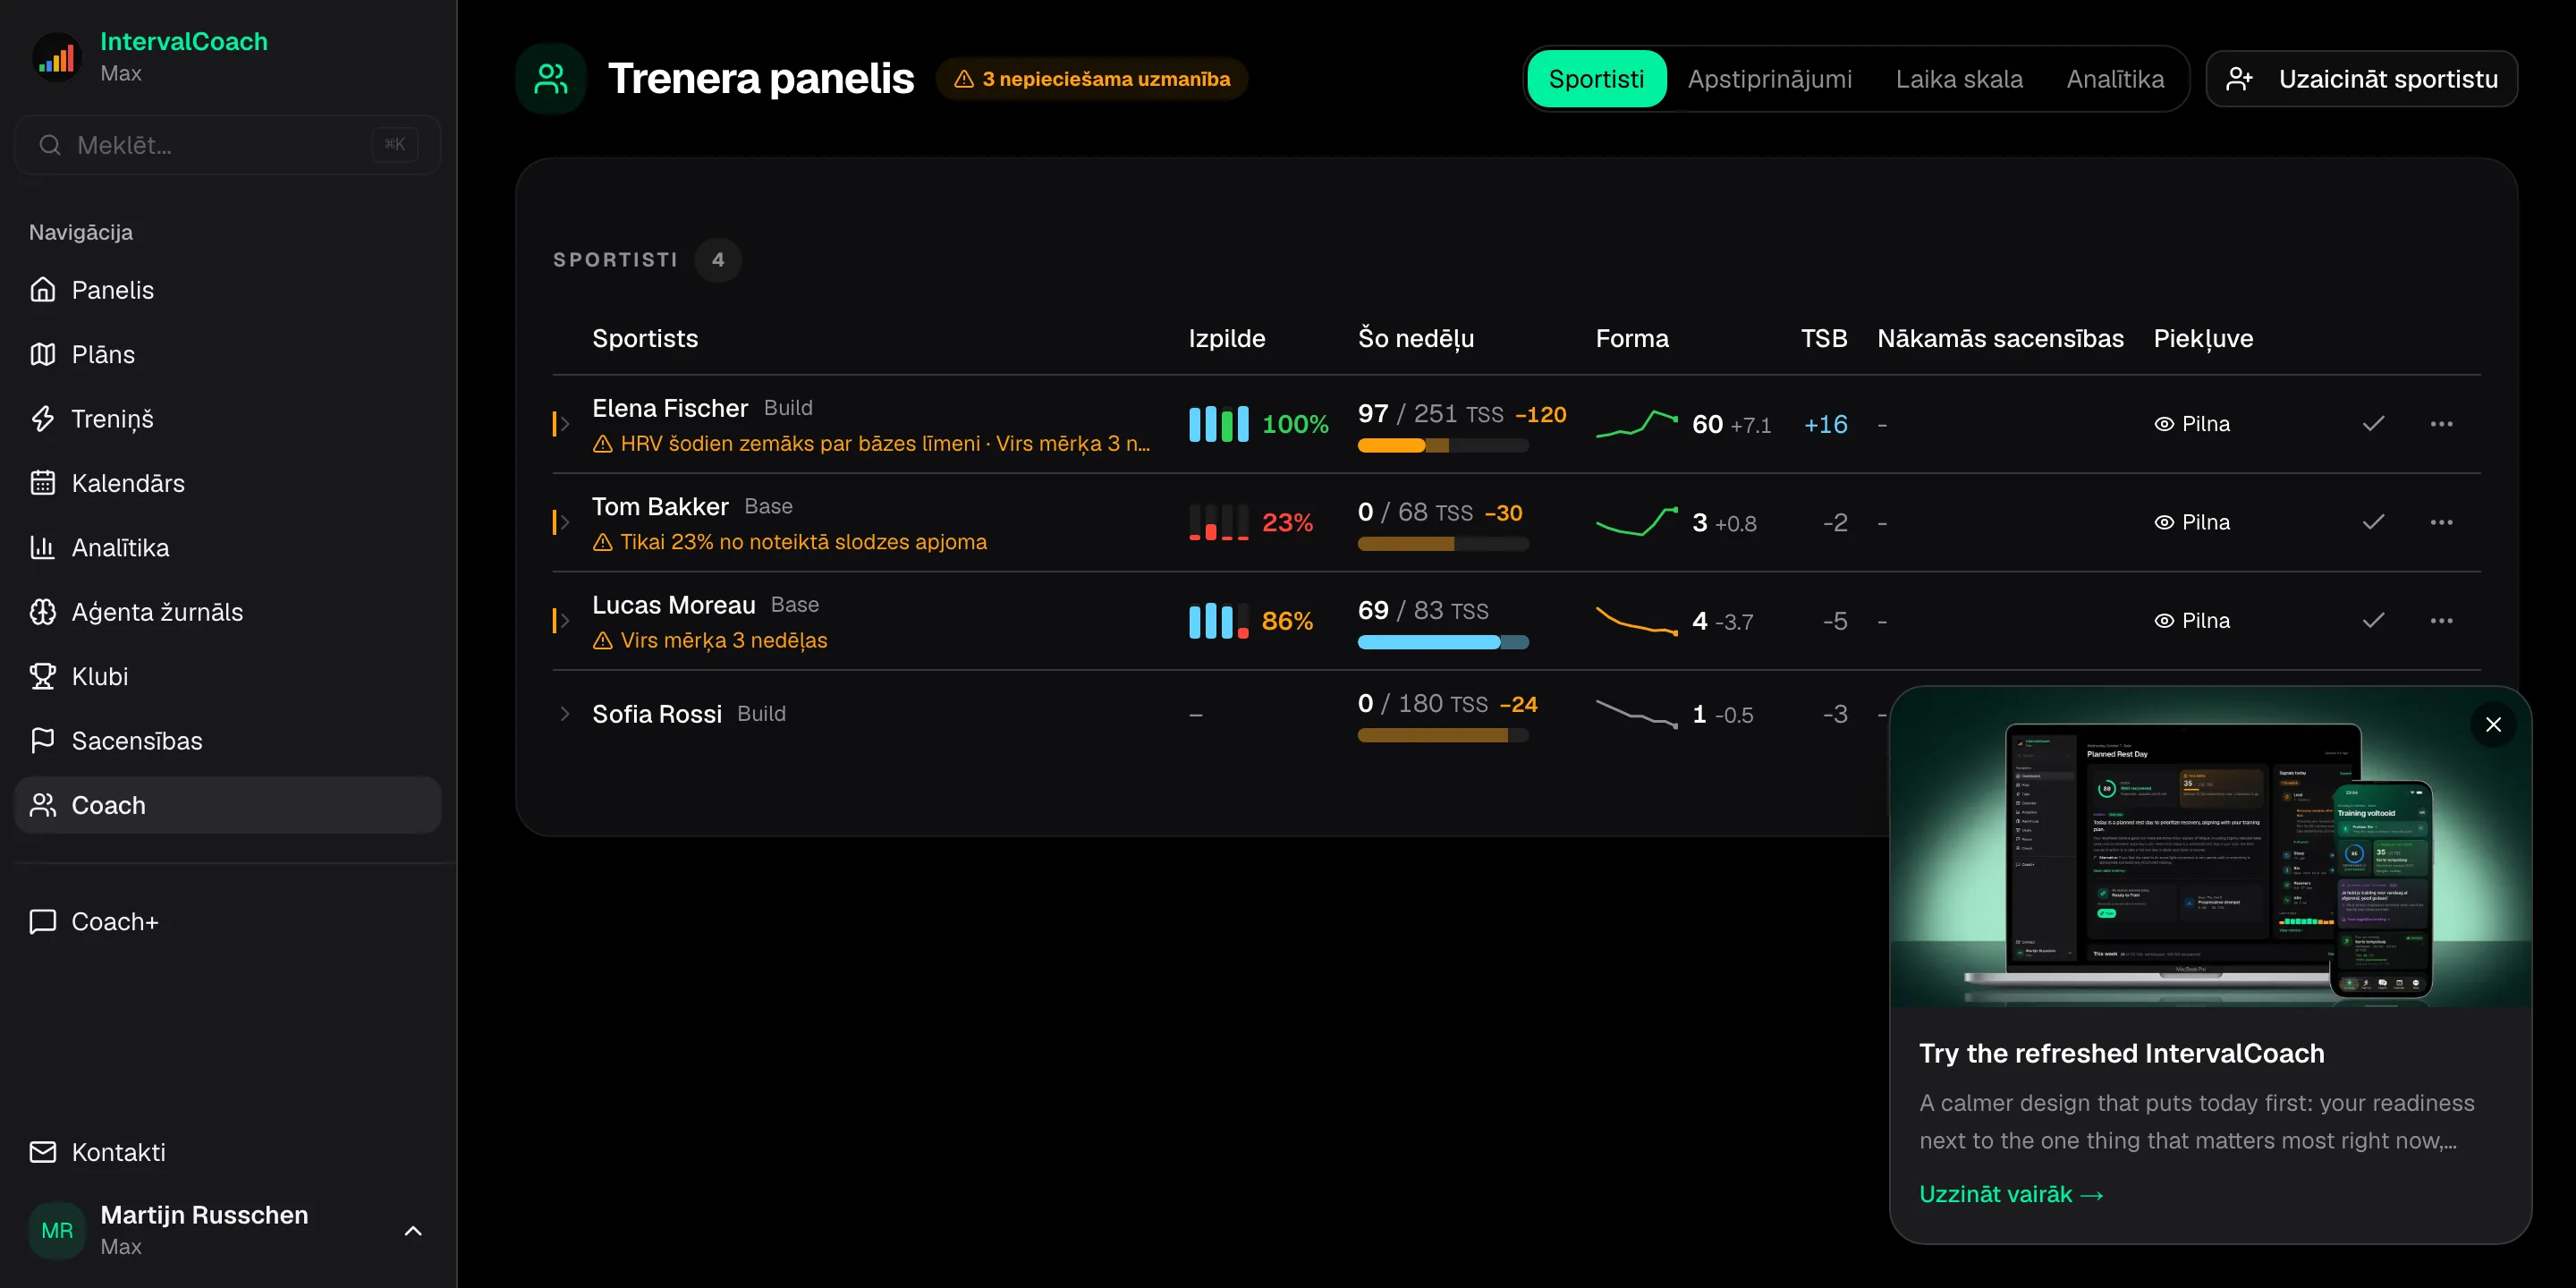
Task: Toggle Pilna access for Tom Bakker
Action: 2192,522
